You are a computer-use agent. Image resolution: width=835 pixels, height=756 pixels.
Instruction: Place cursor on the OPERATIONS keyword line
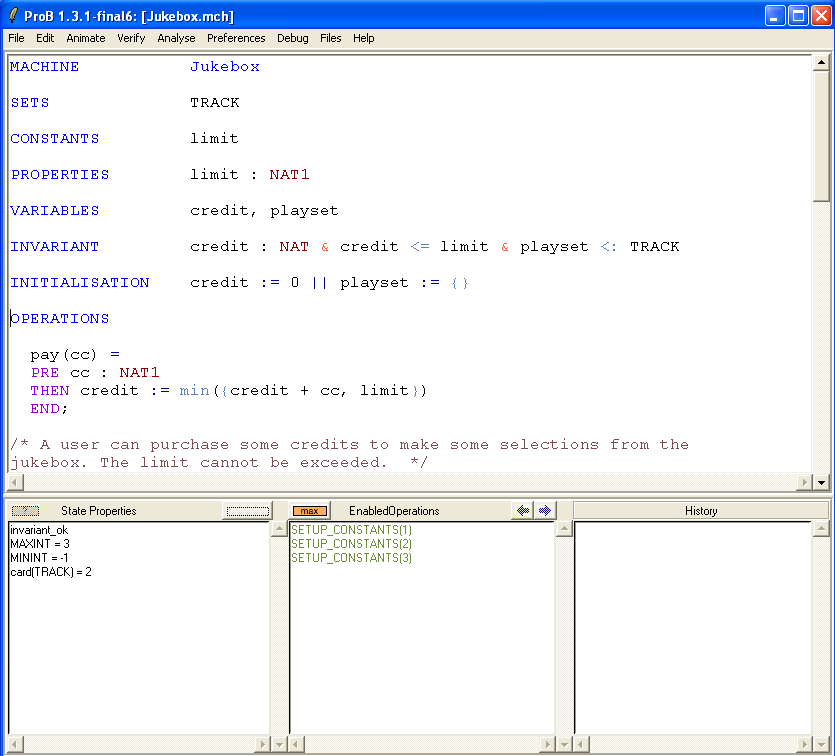point(60,319)
